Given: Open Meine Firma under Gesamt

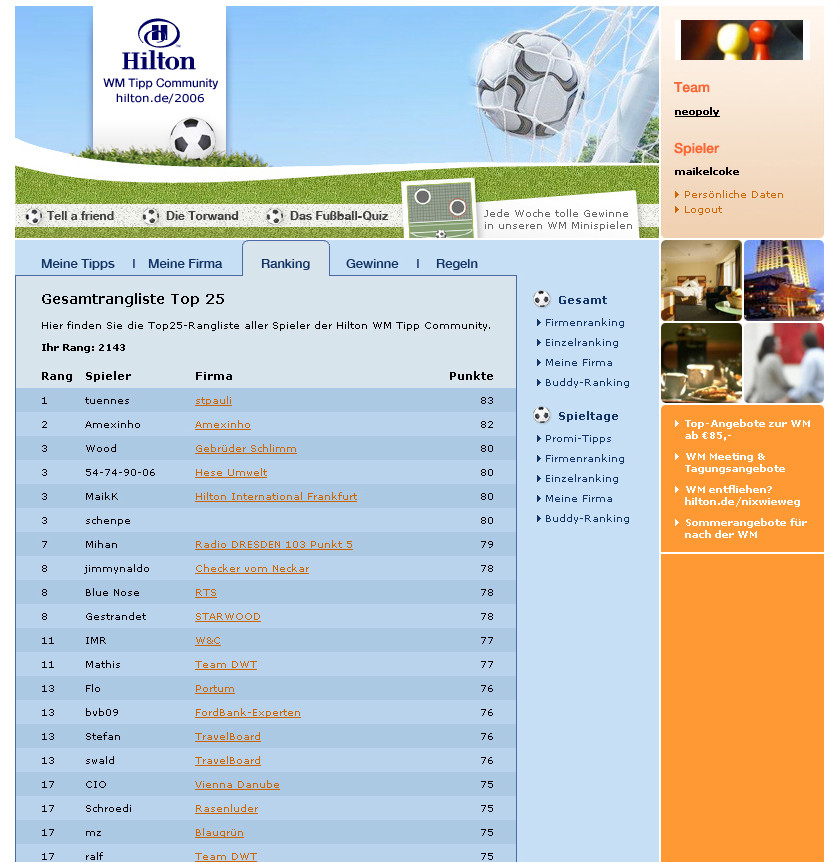Looking at the screenshot, I should pos(579,362).
